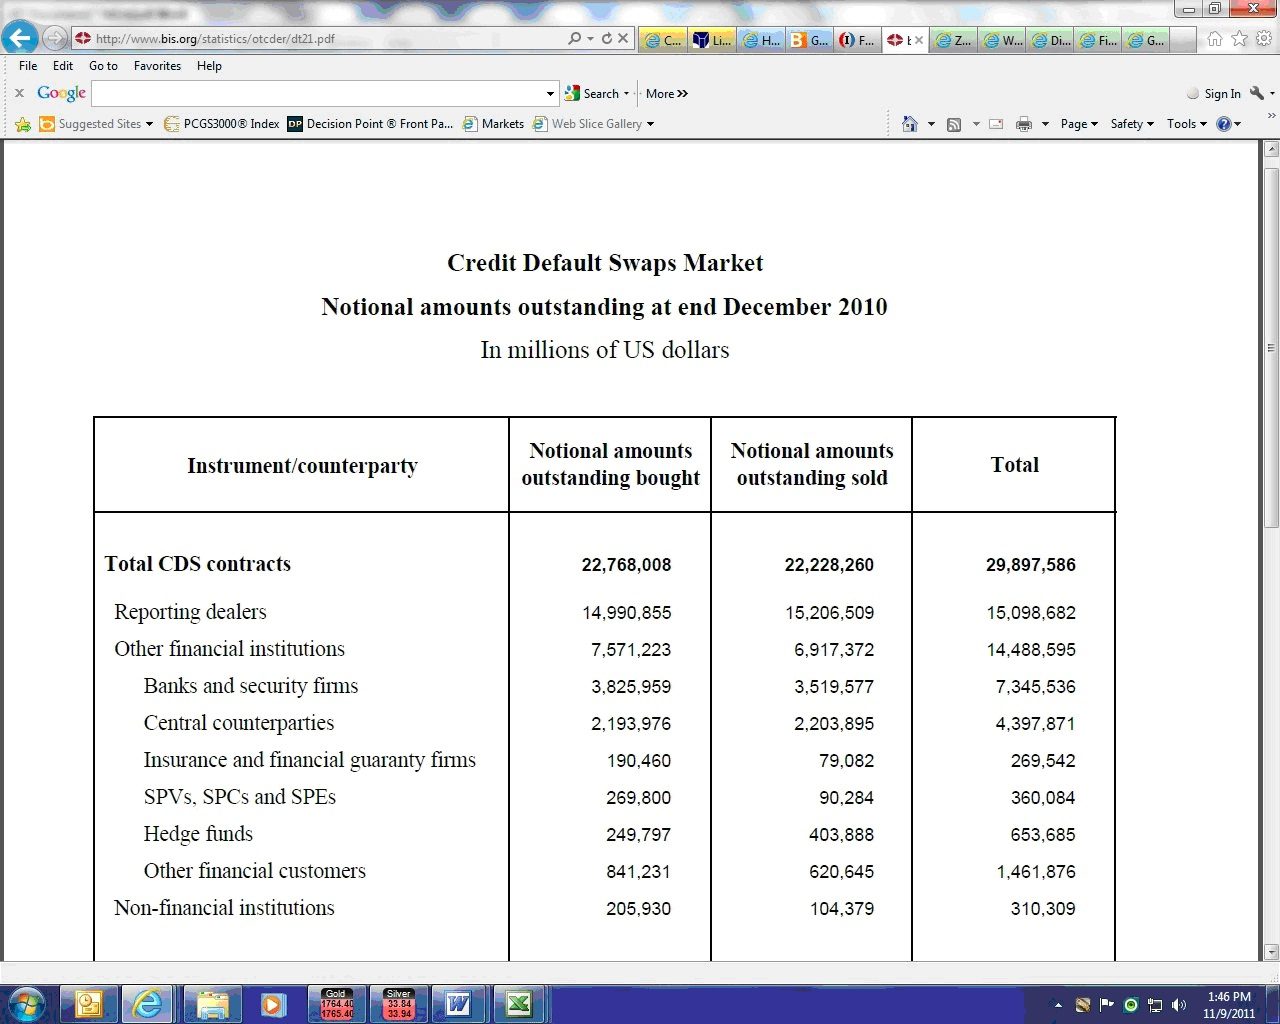Image resolution: width=1280 pixels, height=1024 pixels.
Task: Click the Print icon in command bar
Action: tap(1024, 124)
